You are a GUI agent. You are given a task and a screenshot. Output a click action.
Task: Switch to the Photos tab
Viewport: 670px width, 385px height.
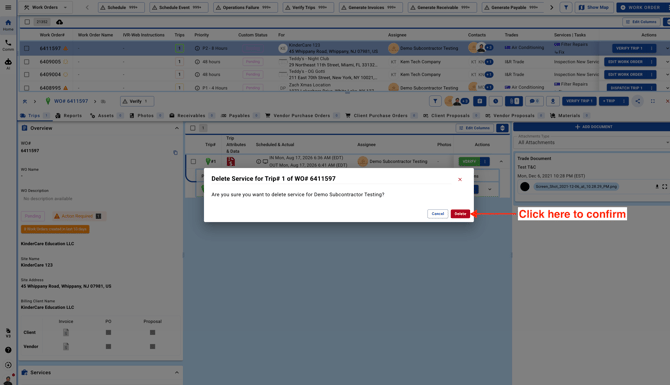pos(146,115)
